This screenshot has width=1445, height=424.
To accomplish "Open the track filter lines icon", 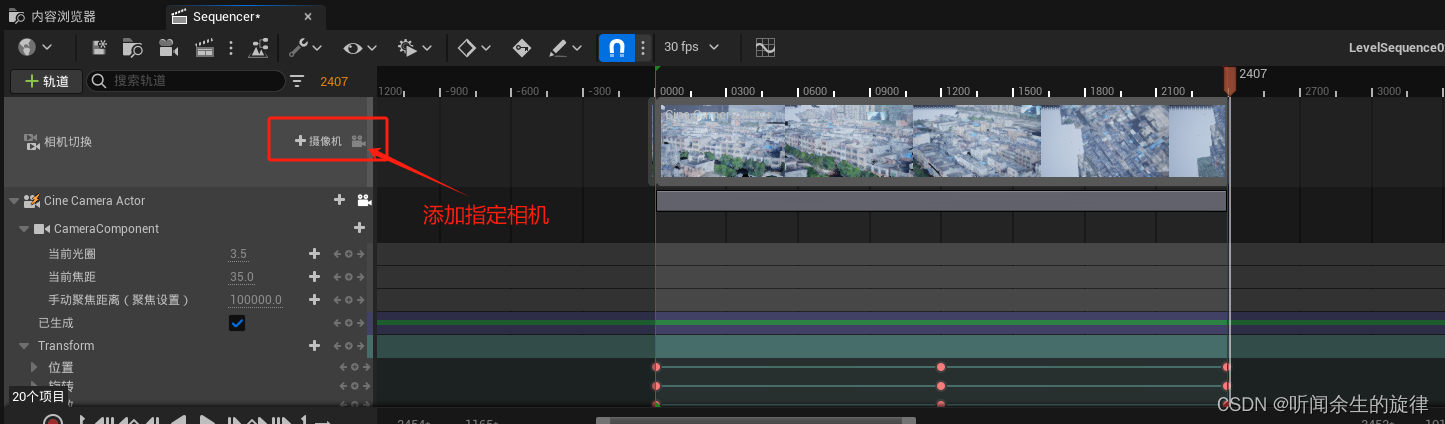I will pos(297,81).
